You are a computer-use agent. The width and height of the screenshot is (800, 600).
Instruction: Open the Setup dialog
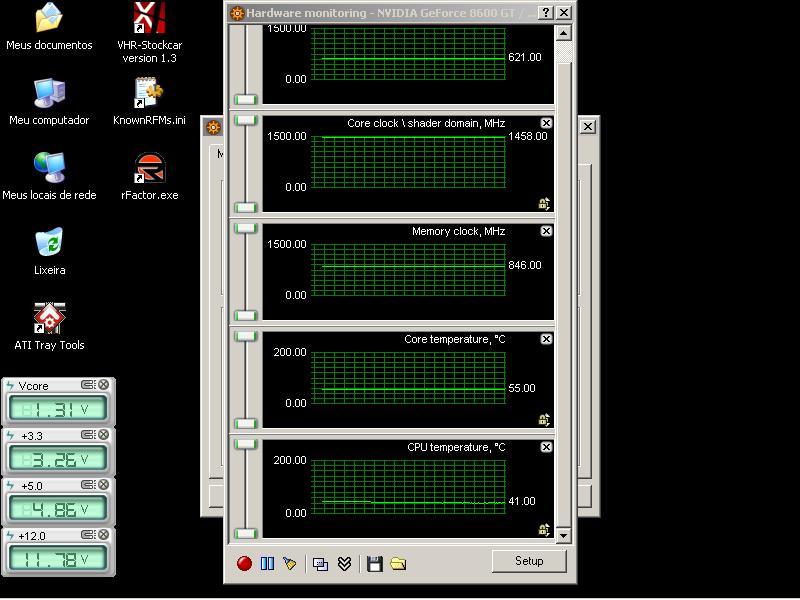529,561
